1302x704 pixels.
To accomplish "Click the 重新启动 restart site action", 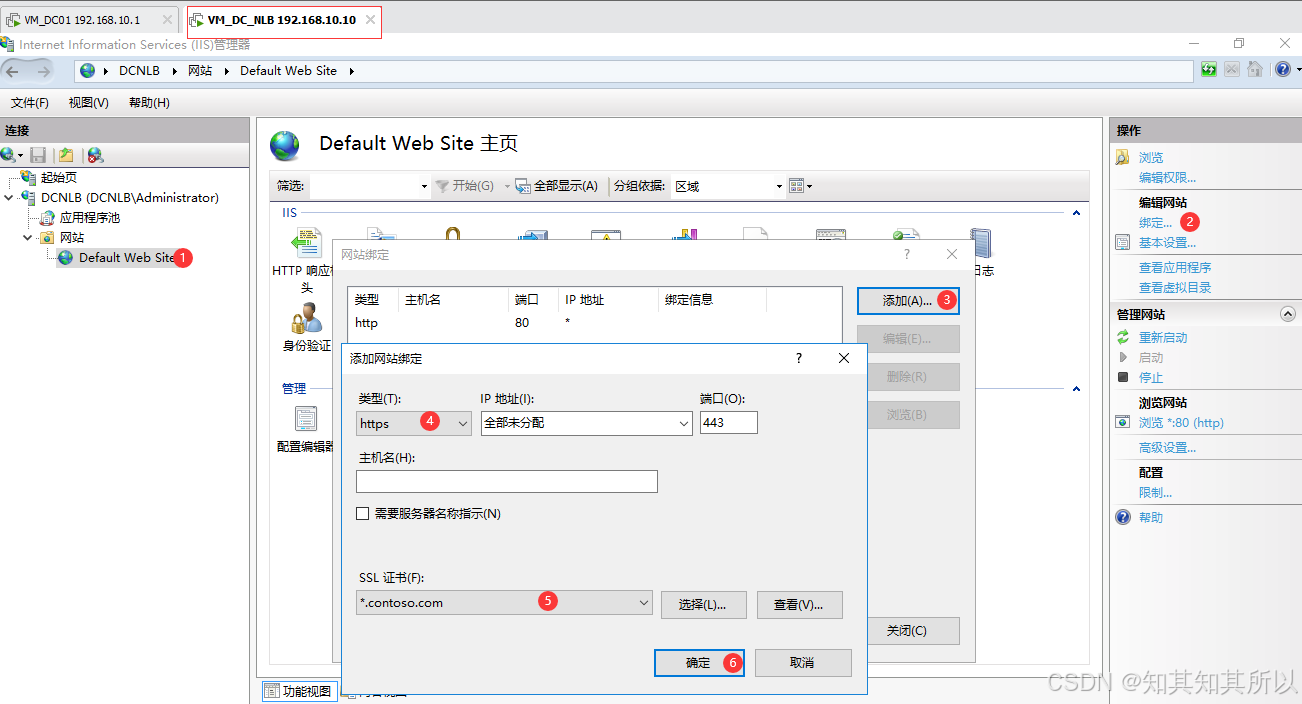I will point(1162,338).
